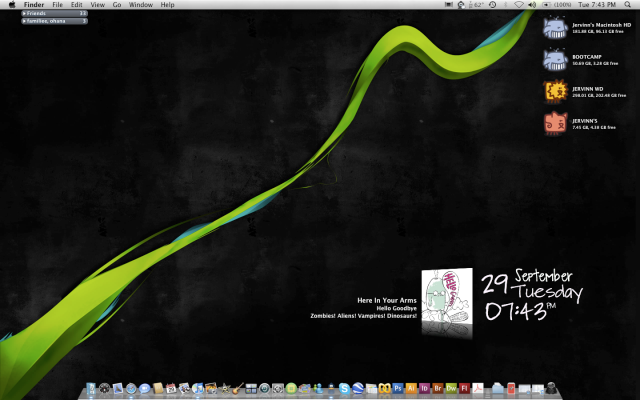Click the Tue 7:43 PM clock
Viewport: 640px width, 400px height.
pyautogui.click(x=596, y=5)
